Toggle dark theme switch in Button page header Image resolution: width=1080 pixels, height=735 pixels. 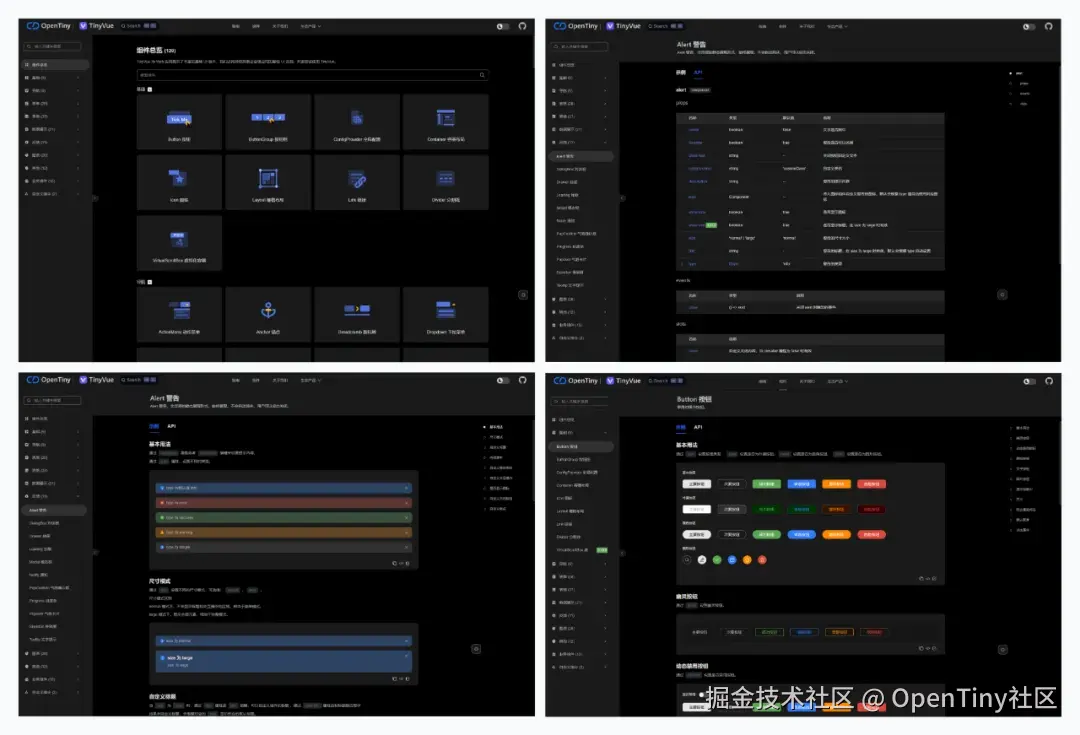(1029, 381)
